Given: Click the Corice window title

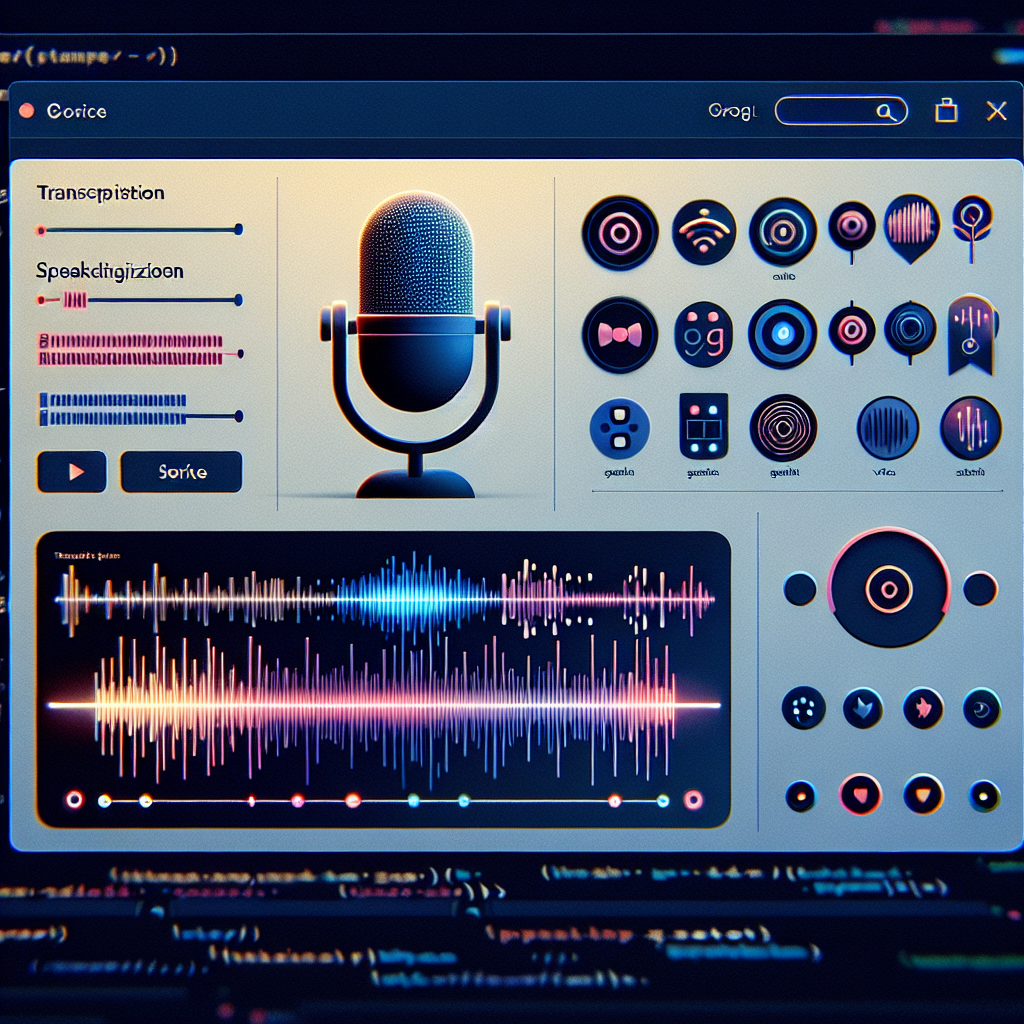Looking at the screenshot, I should [x=78, y=111].
